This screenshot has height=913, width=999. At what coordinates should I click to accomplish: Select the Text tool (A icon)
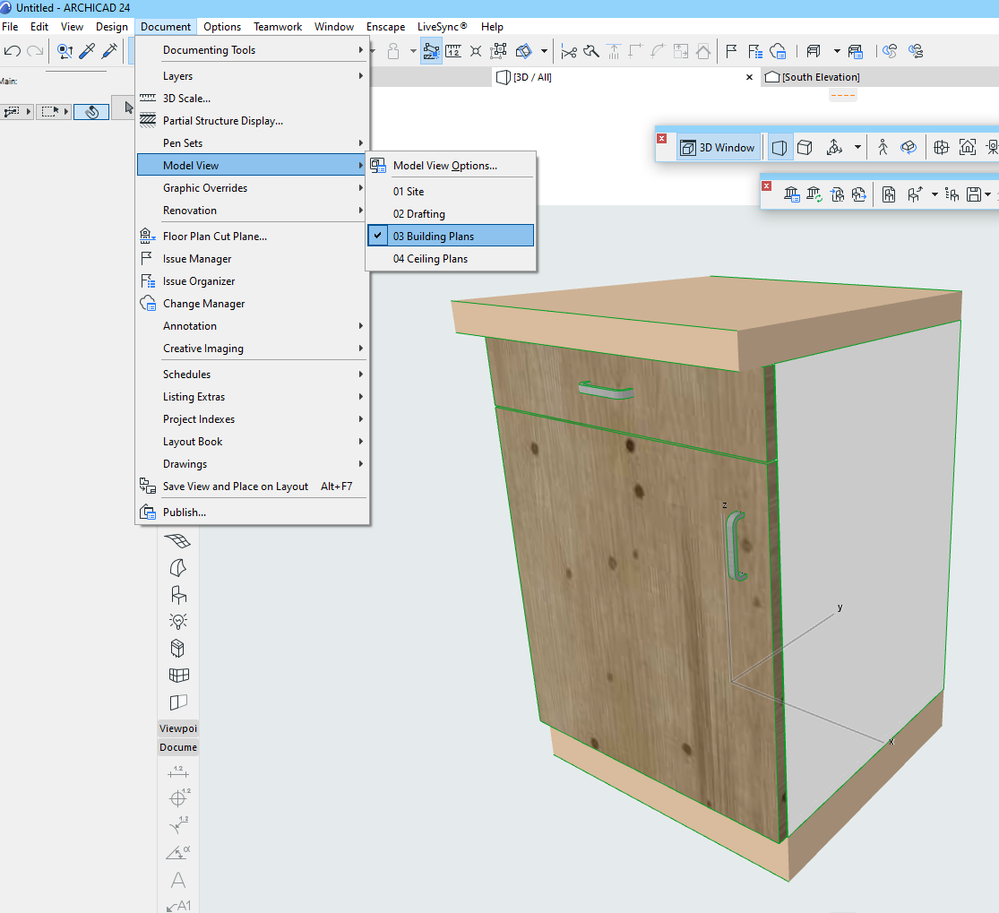178,880
